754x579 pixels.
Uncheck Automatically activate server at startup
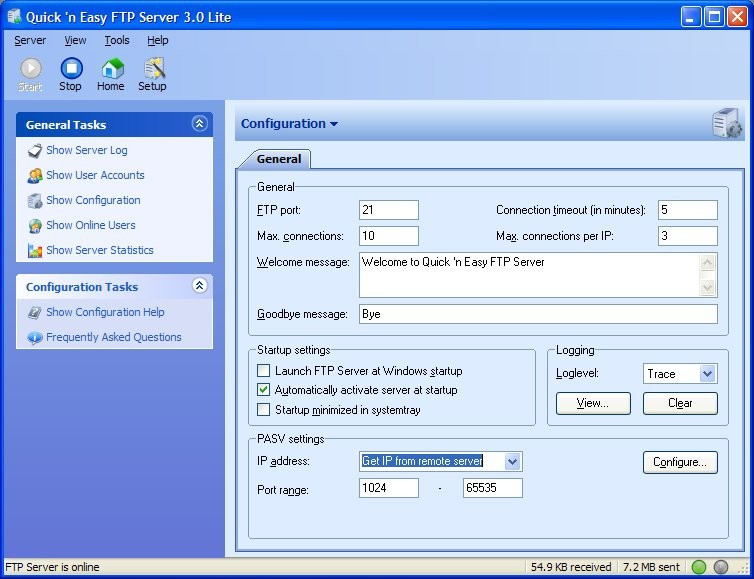[264, 390]
